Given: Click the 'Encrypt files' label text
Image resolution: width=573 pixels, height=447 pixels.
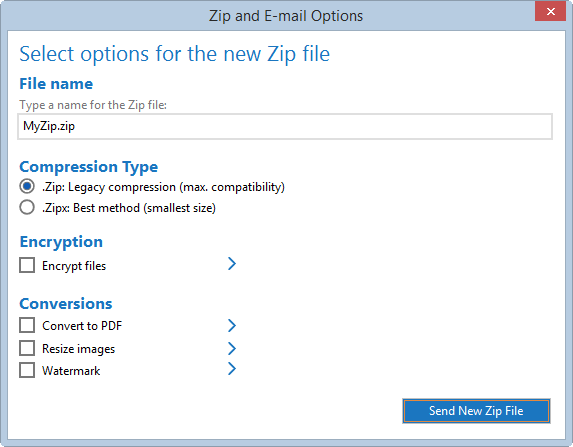Looking at the screenshot, I should [x=74, y=266].
